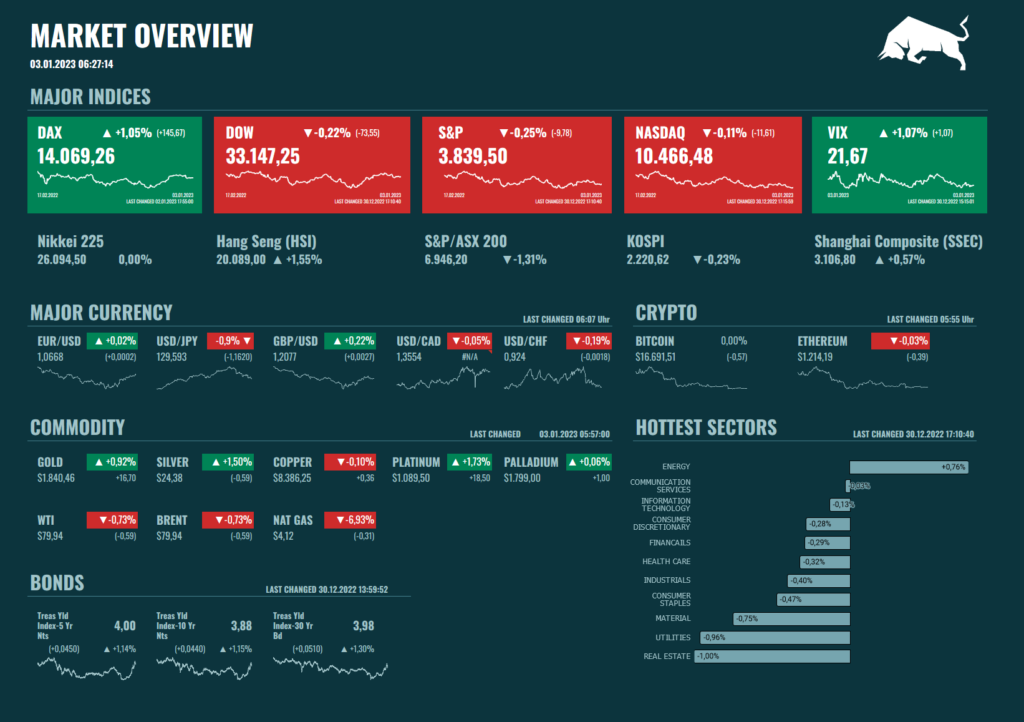This screenshot has width=1024, height=722.
Task: Open the 30 Yr treasury sparkline chart
Action: [330, 669]
